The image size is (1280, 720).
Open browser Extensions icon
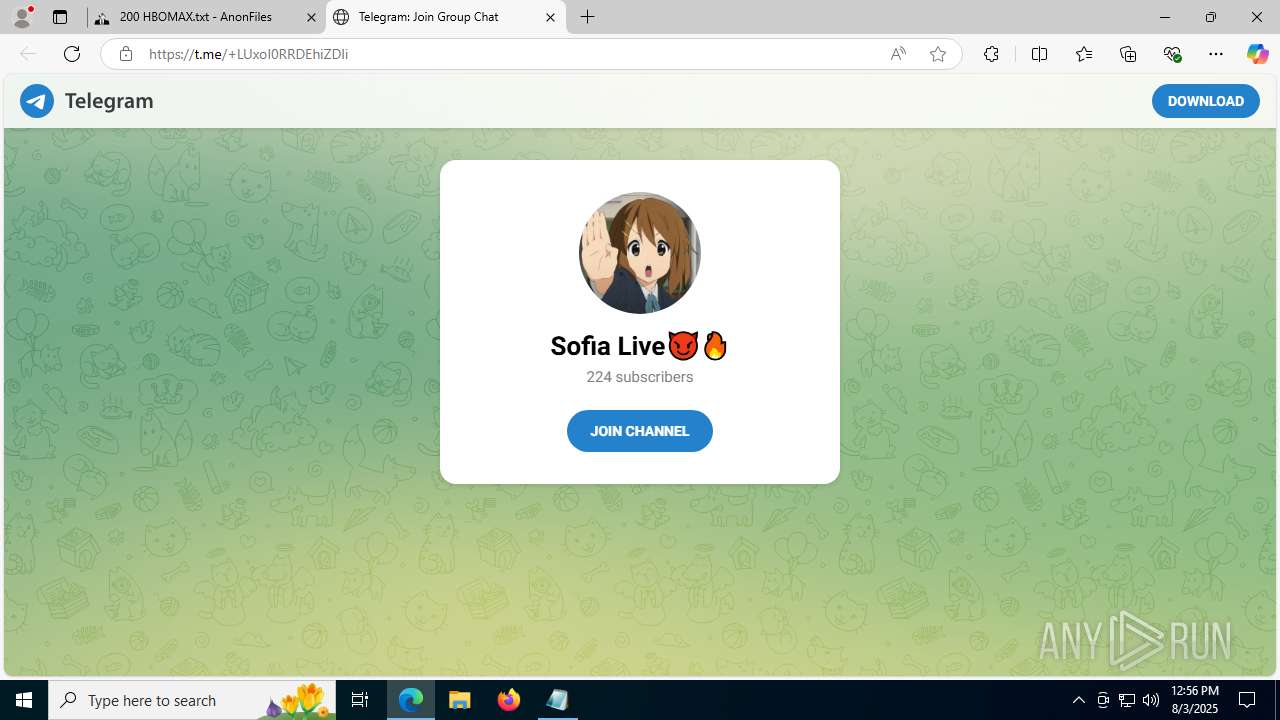pyautogui.click(x=991, y=54)
